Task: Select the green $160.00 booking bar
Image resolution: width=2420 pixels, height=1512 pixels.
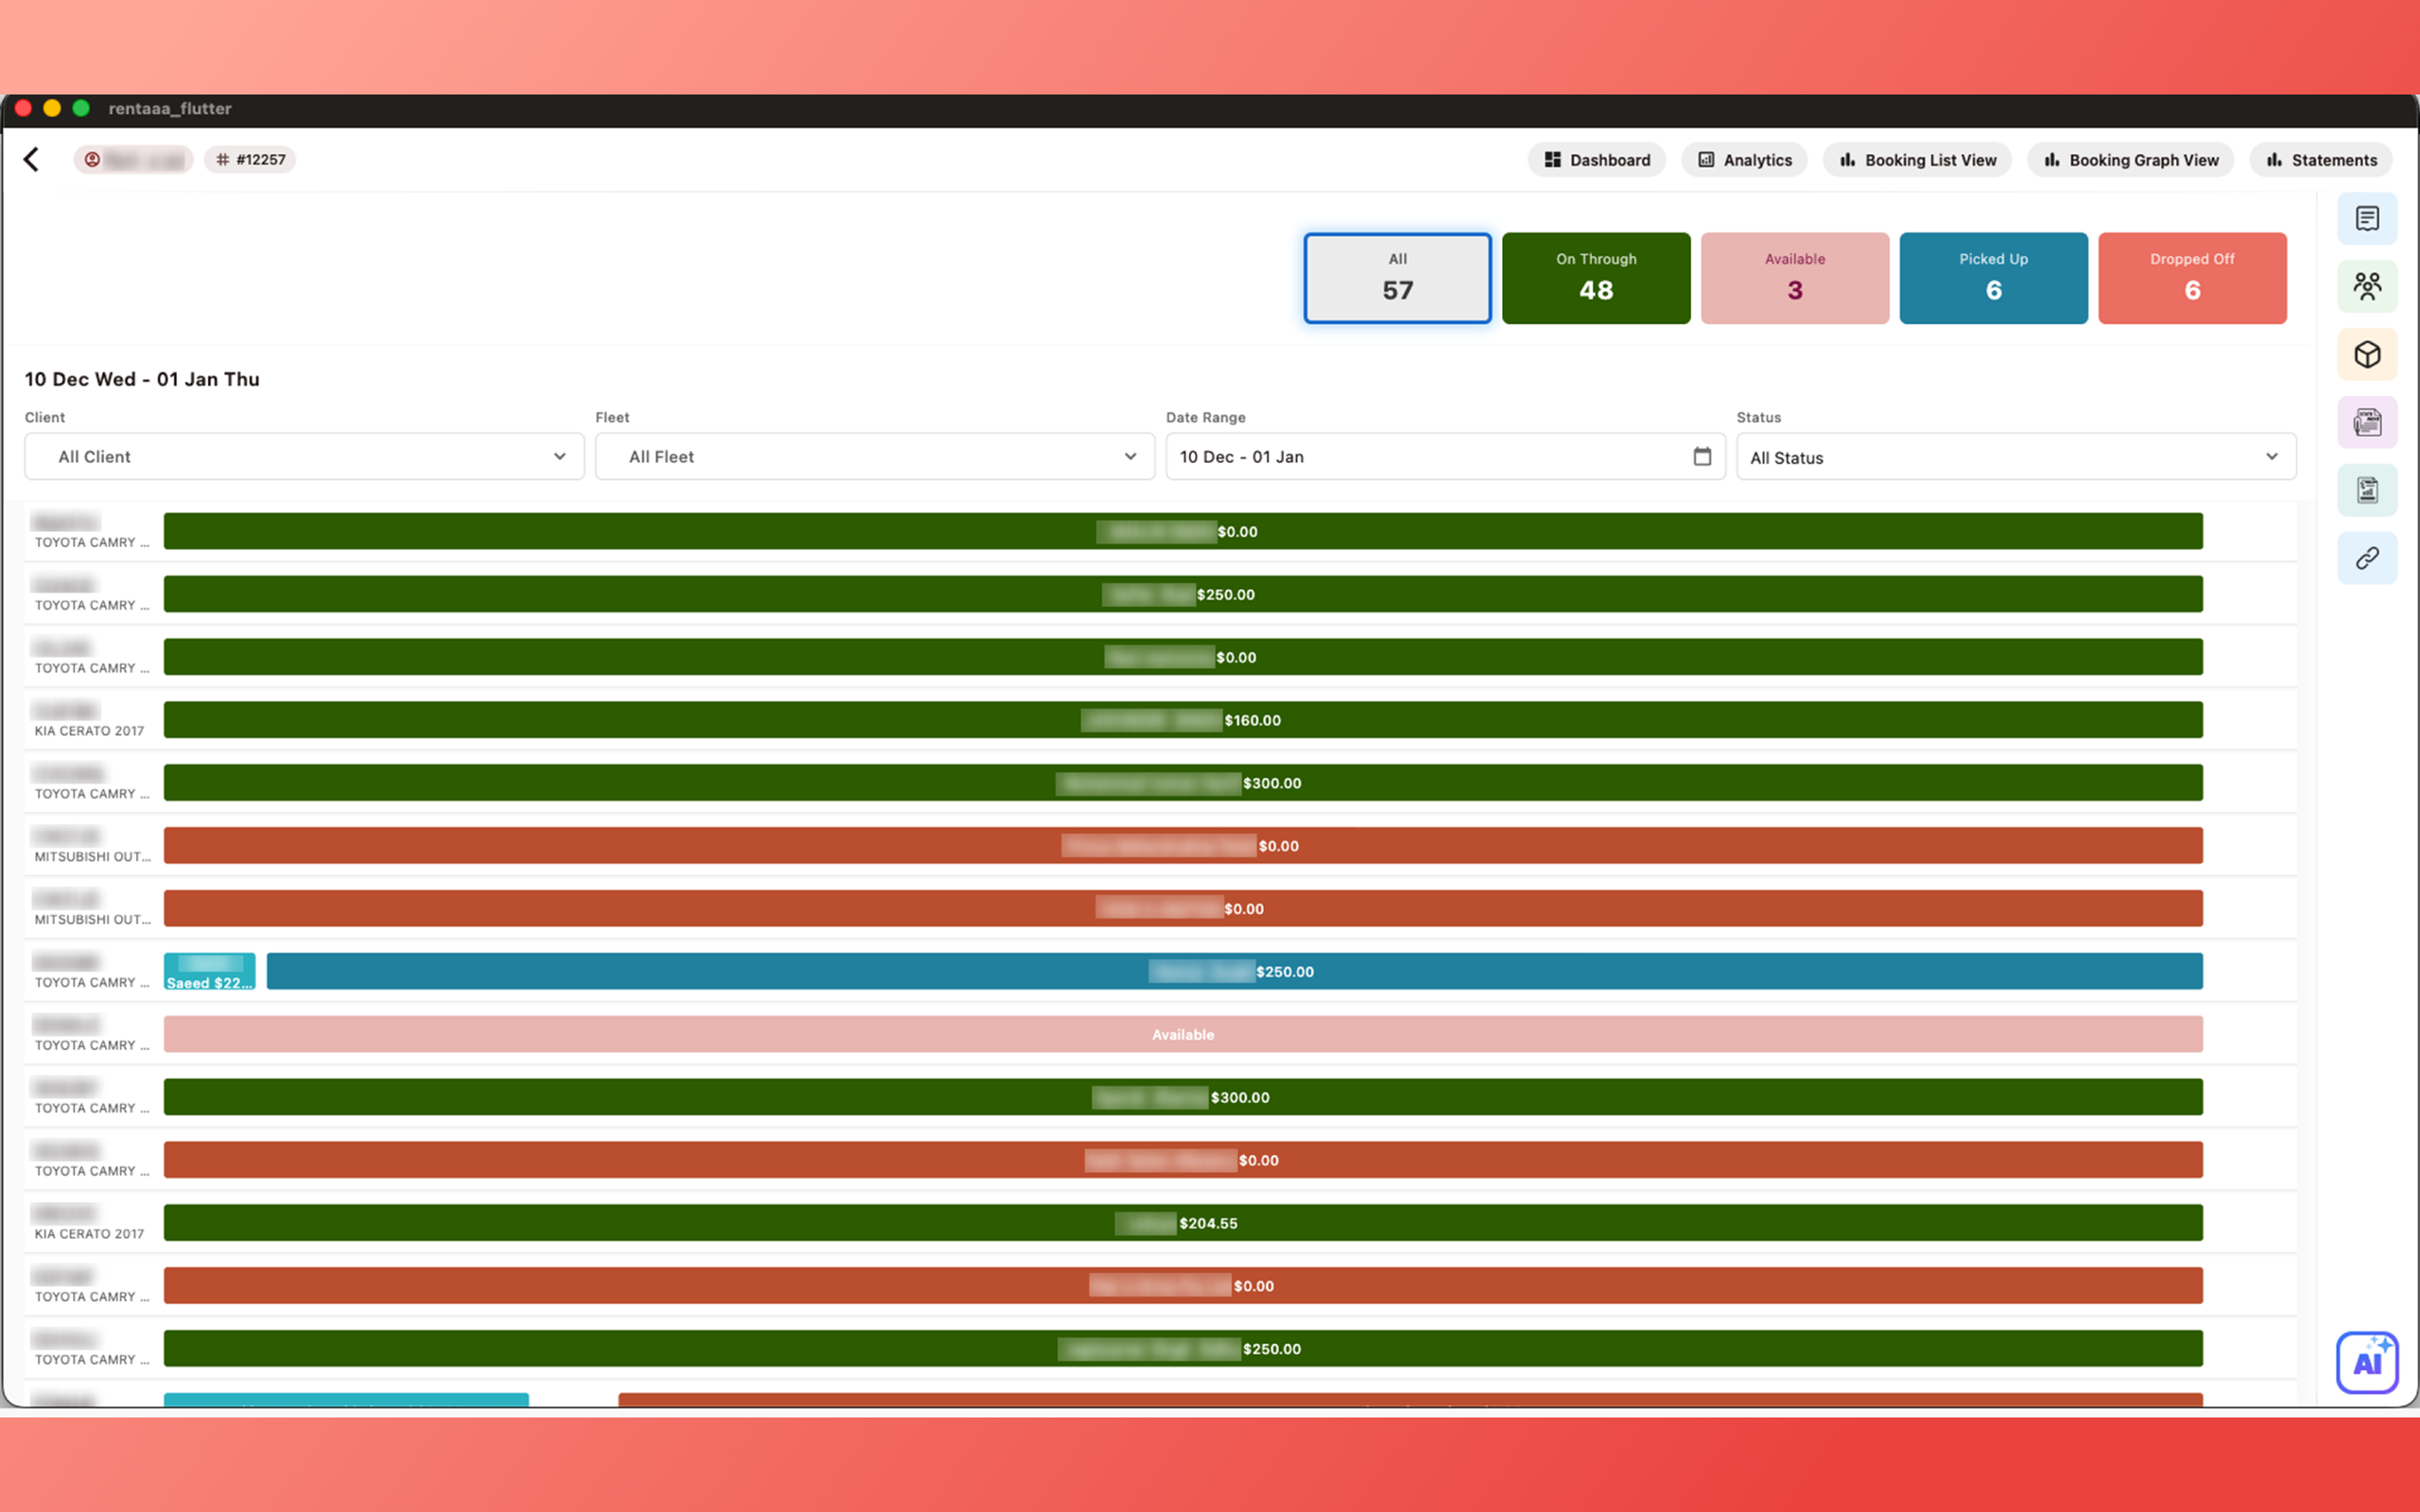Action: click(1183, 720)
